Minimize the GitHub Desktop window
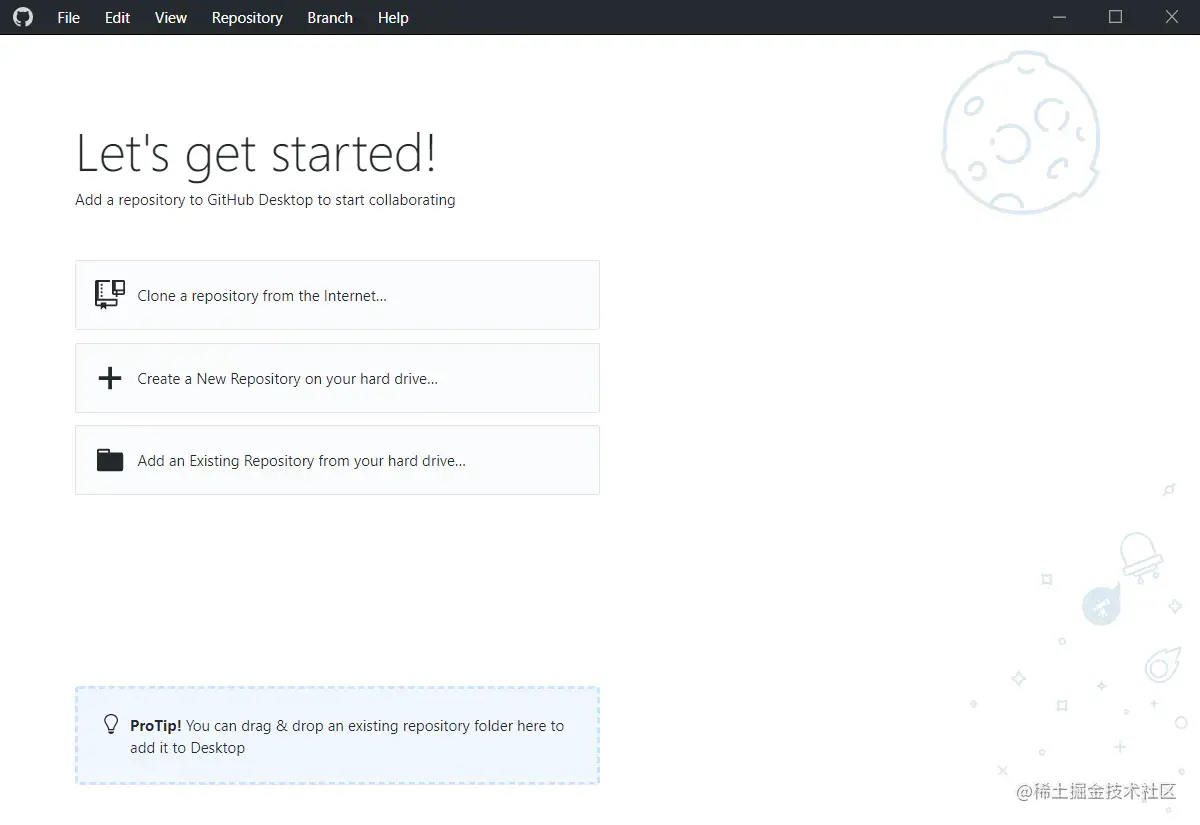 (x=1059, y=17)
